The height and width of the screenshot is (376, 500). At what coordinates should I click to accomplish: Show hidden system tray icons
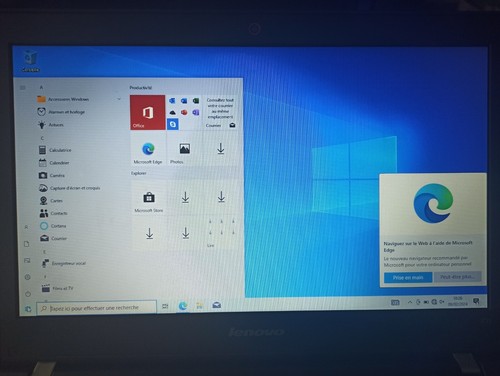tap(410, 302)
